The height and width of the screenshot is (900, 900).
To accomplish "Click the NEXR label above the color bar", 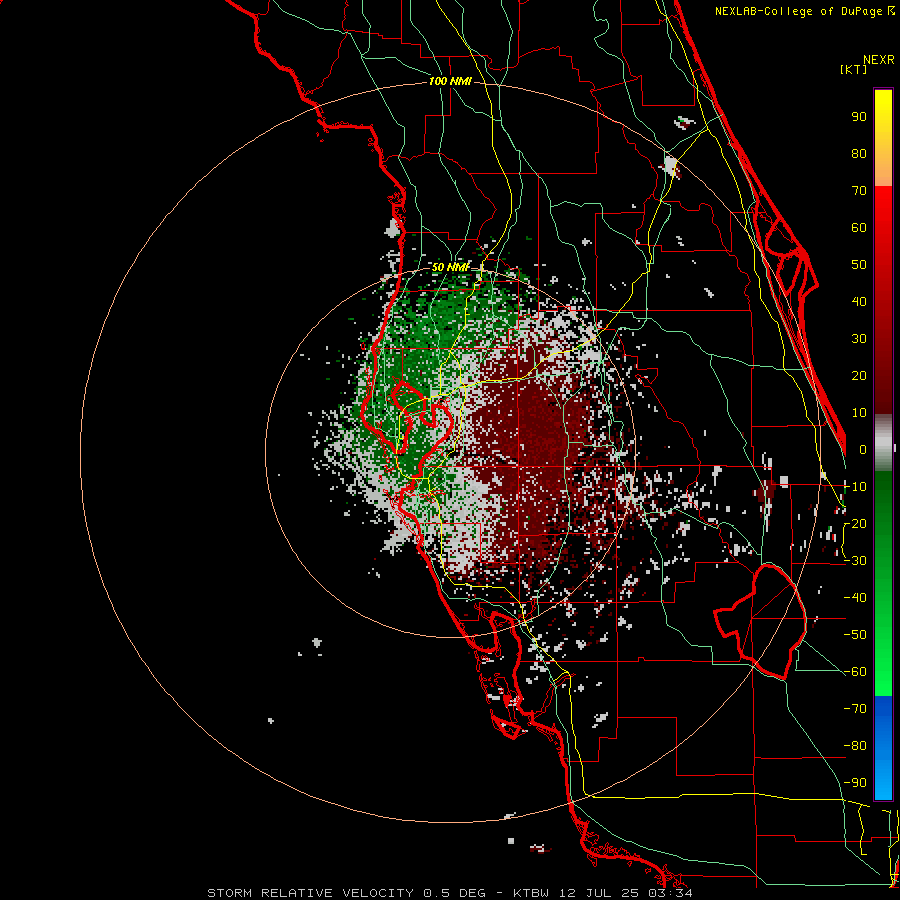I will 879,60.
